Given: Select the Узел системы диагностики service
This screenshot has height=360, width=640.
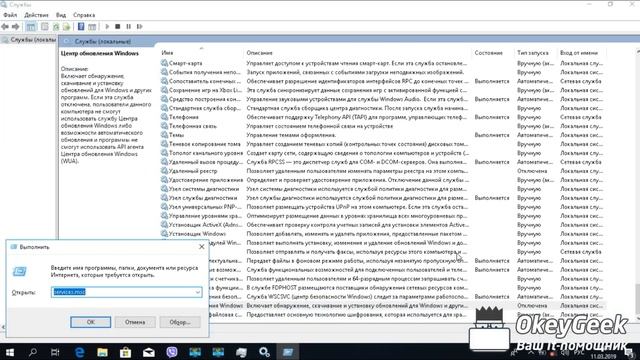Looking at the screenshot, I should [383, 189].
